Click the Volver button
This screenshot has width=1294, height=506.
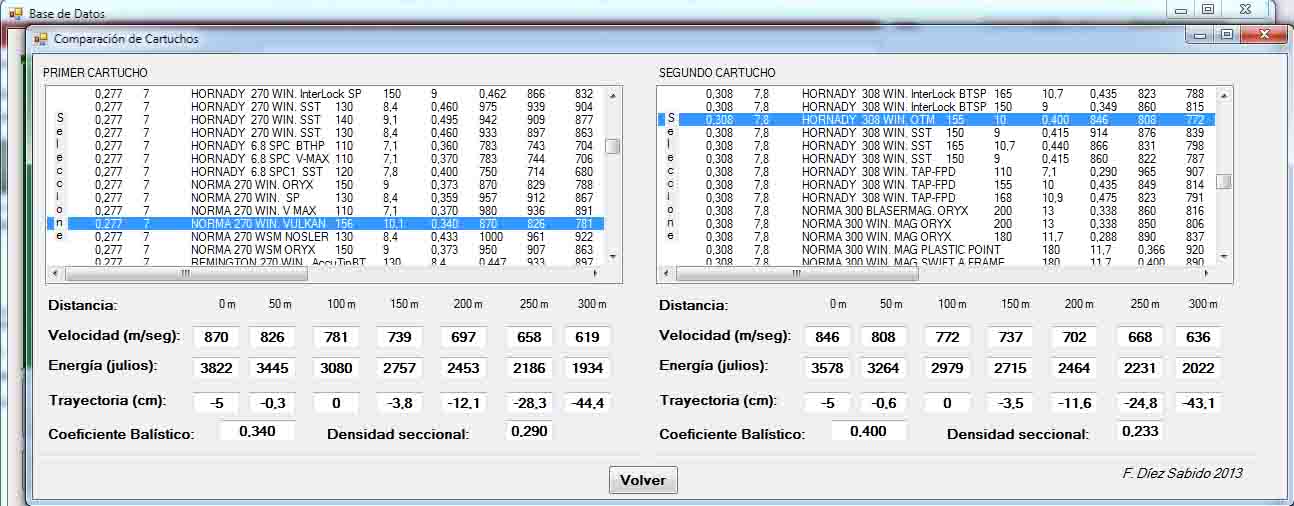[642, 480]
